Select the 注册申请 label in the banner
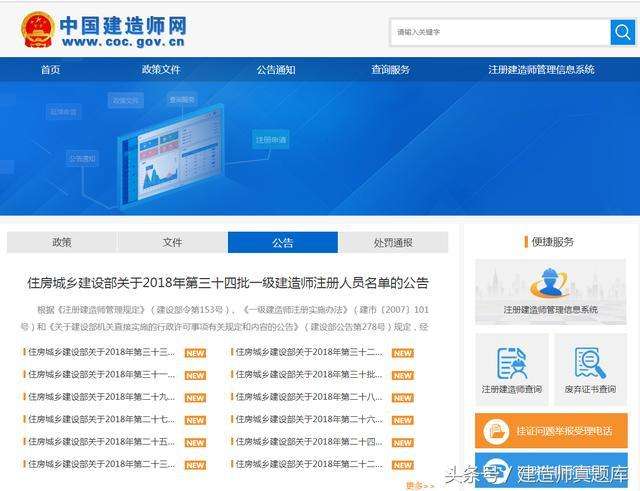Image resolution: width=640 pixels, height=491 pixels. (270, 140)
